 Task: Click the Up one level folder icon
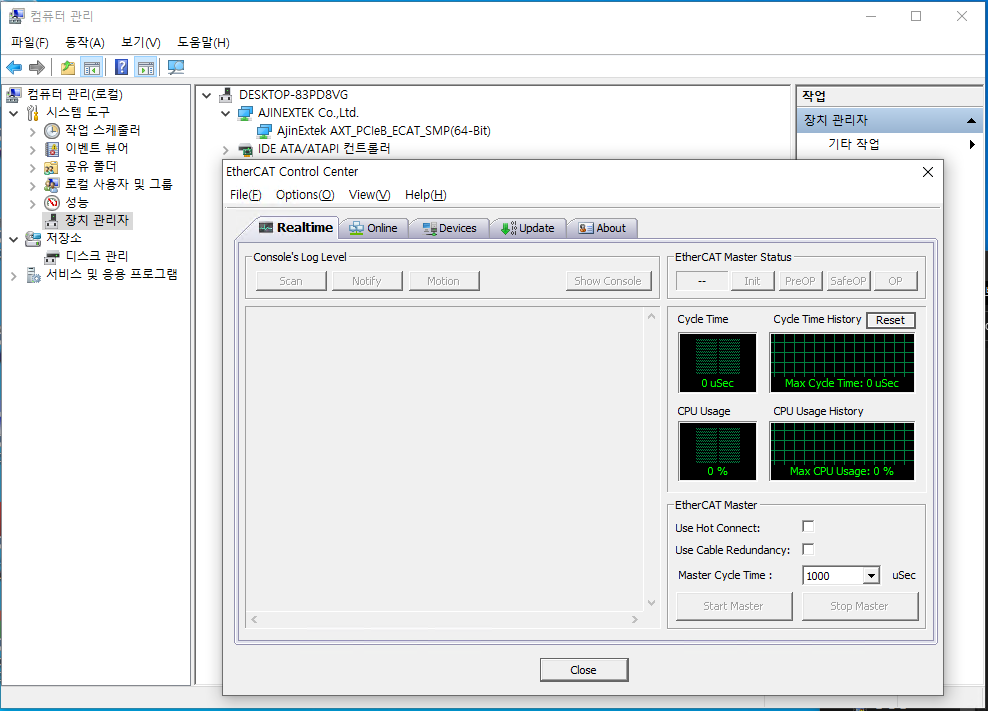(x=67, y=67)
